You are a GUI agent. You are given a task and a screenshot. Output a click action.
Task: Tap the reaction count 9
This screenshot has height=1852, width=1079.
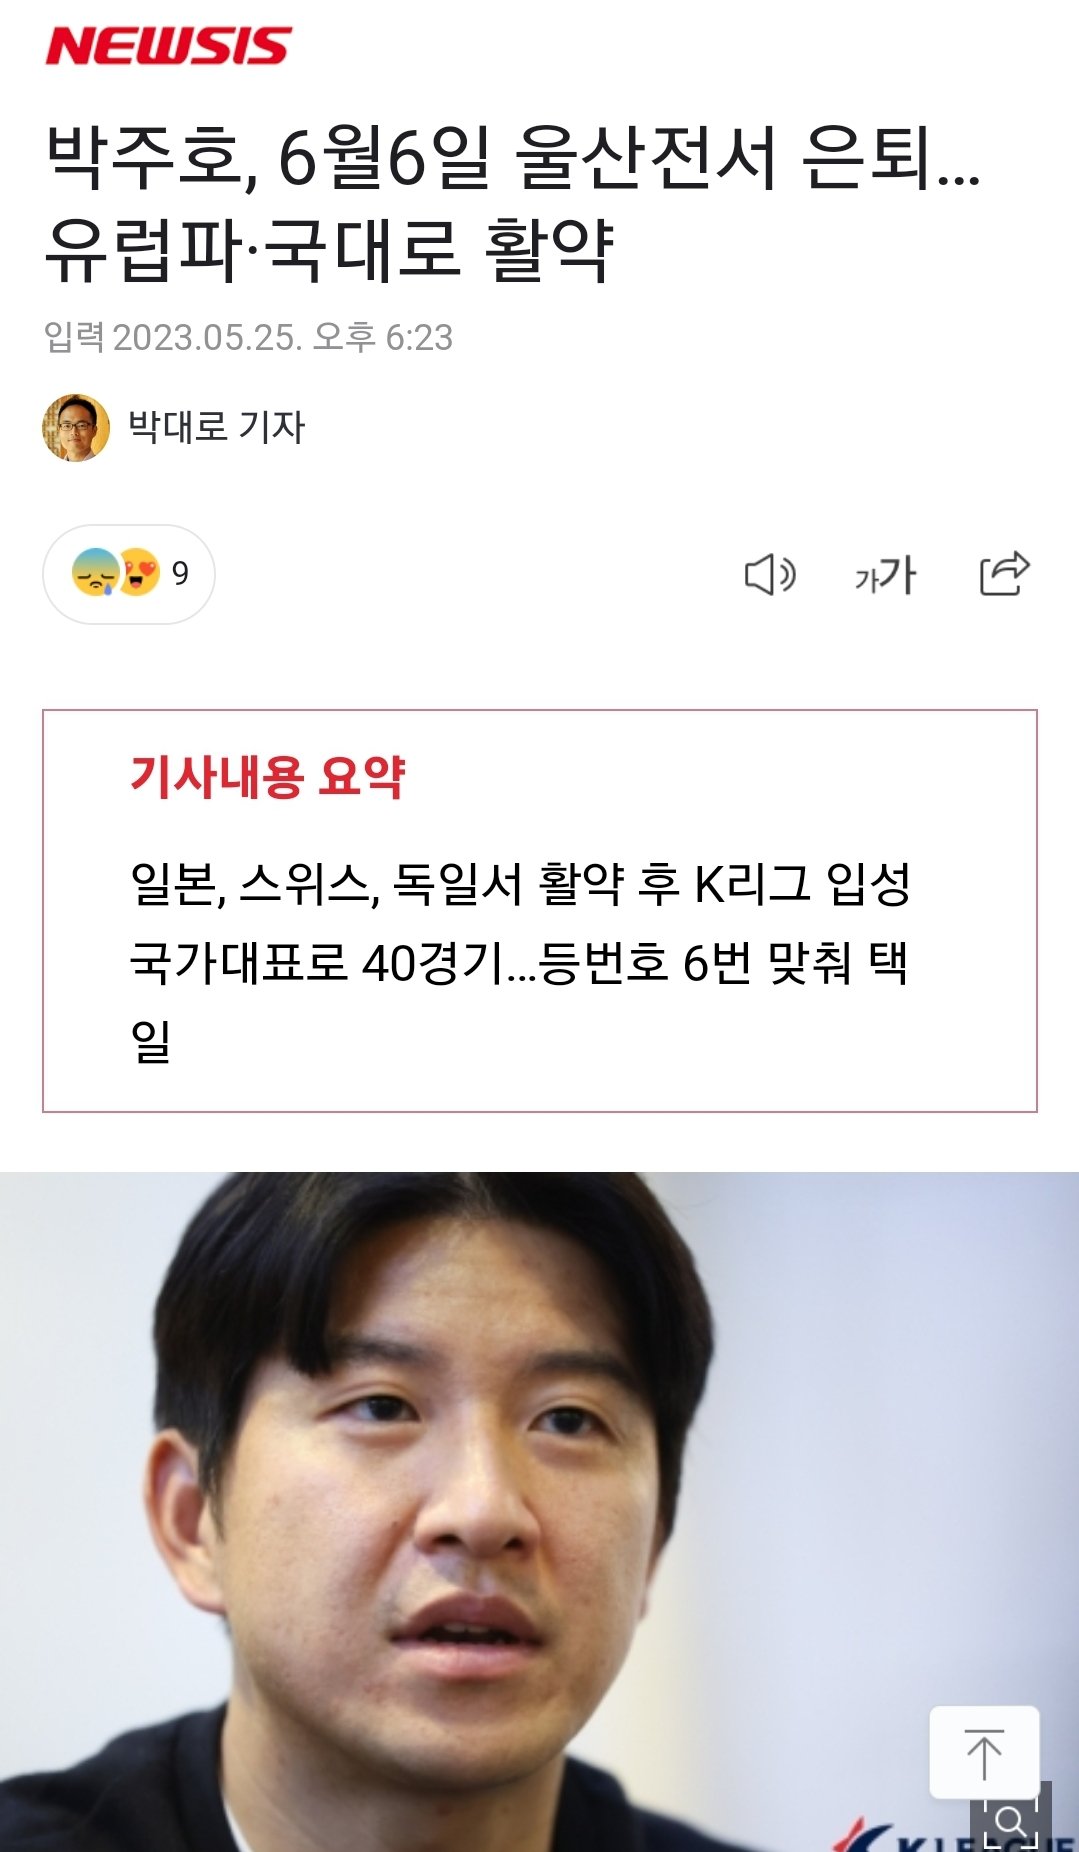(180, 573)
